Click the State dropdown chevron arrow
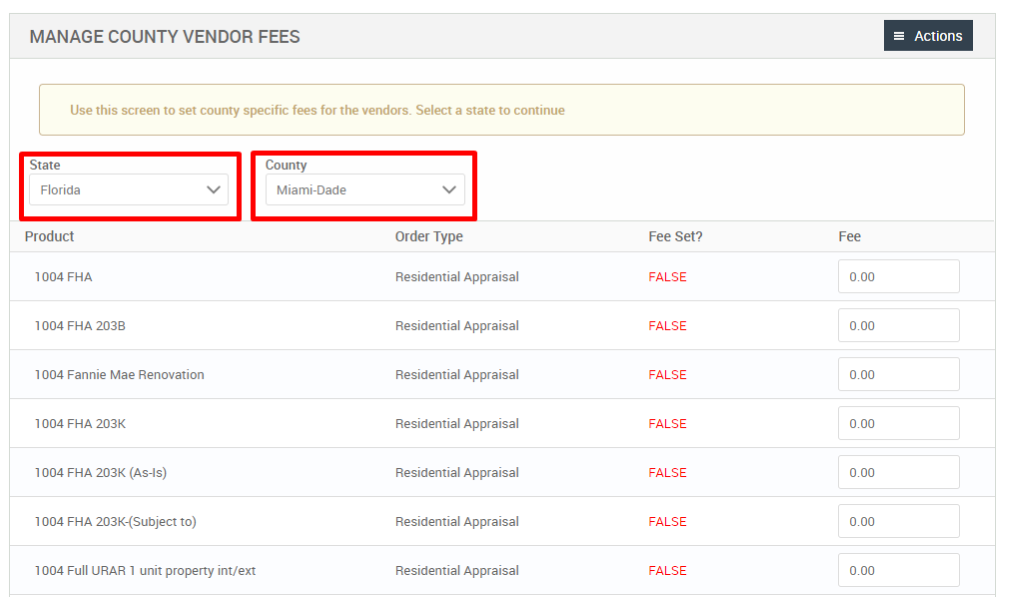 pos(213,189)
